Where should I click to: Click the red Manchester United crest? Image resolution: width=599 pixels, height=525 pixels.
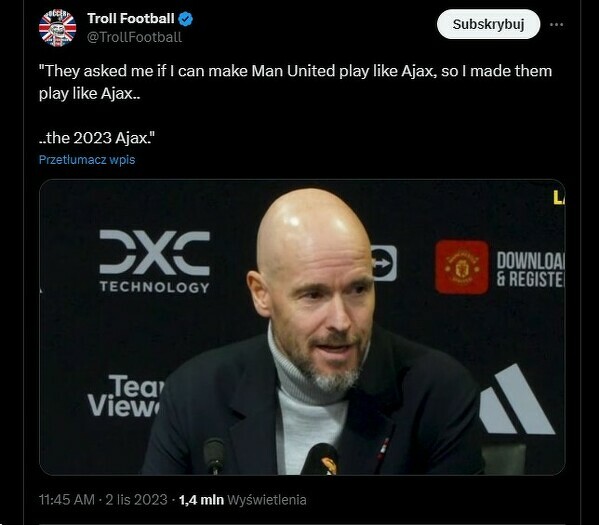462,267
